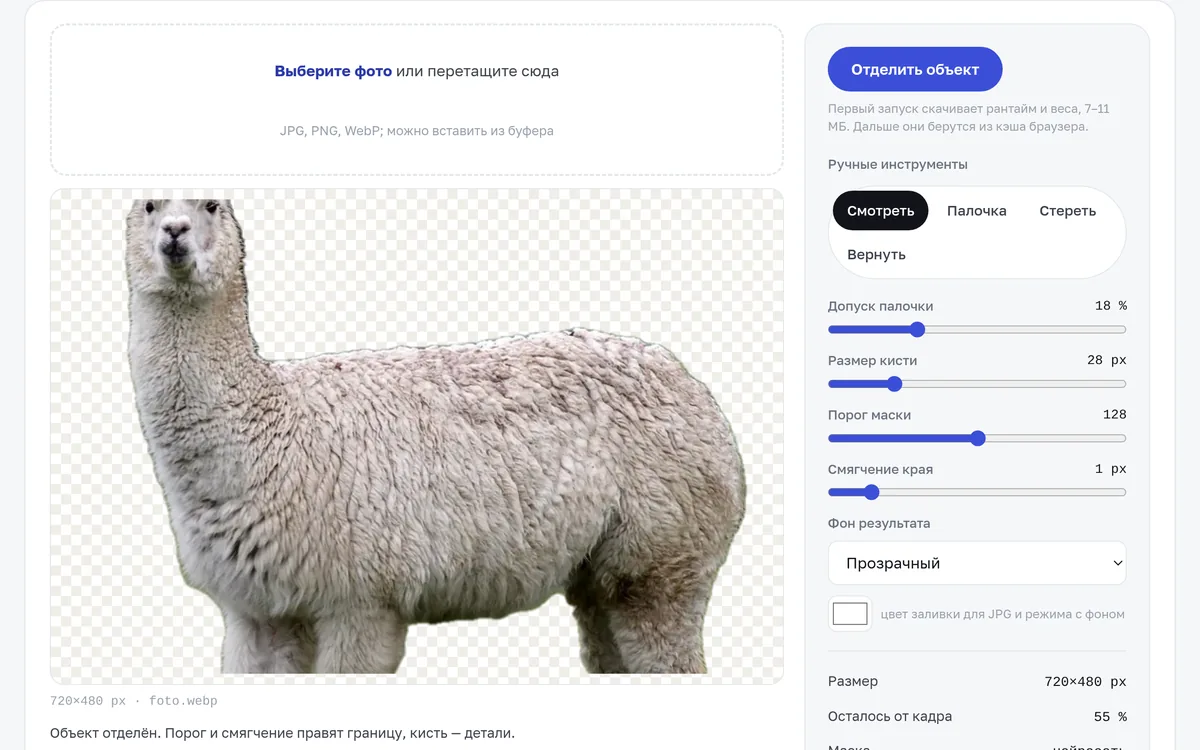The image size is (1200, 750).
Task: Adjust the 'Смягчение края' slider
Action: 977,492
